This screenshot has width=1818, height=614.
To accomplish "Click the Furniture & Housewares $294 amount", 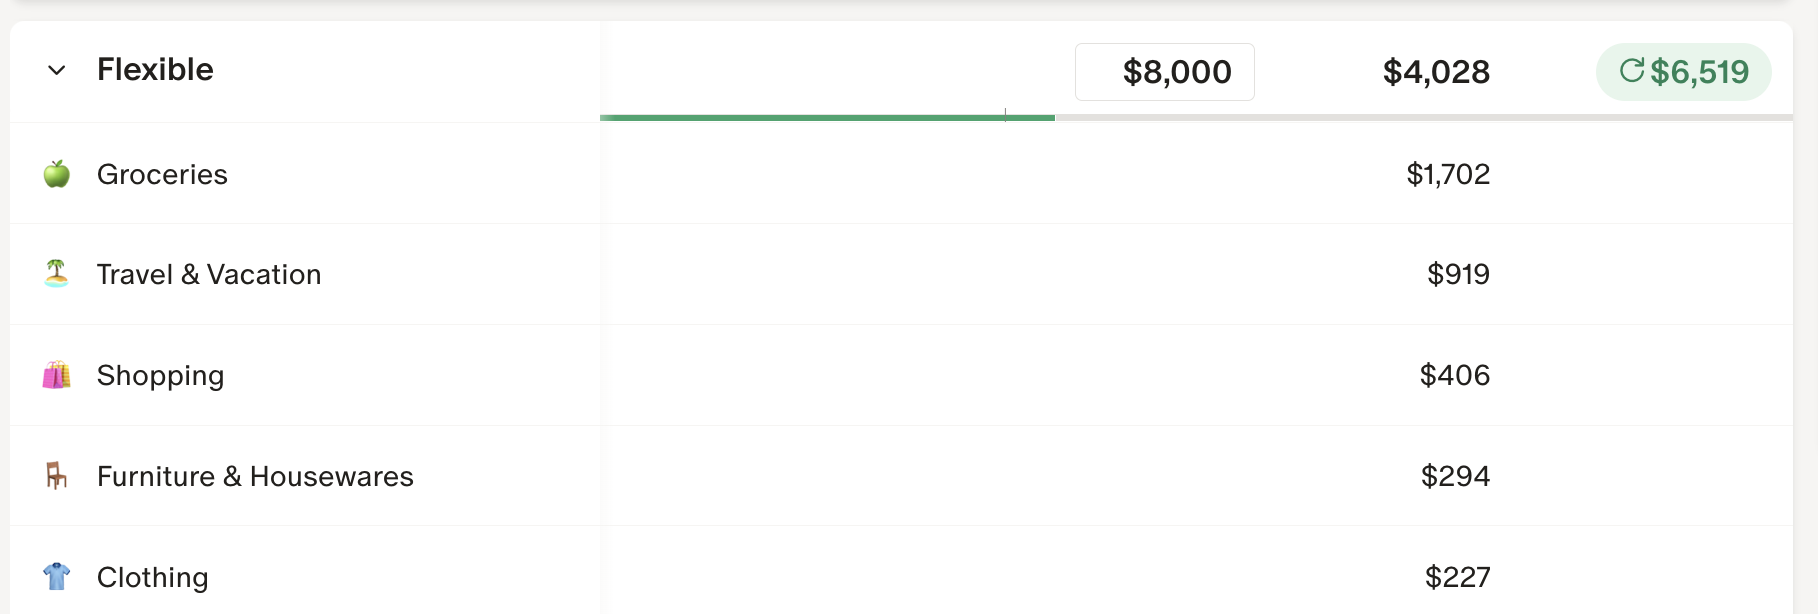I will click(1455, 476).
